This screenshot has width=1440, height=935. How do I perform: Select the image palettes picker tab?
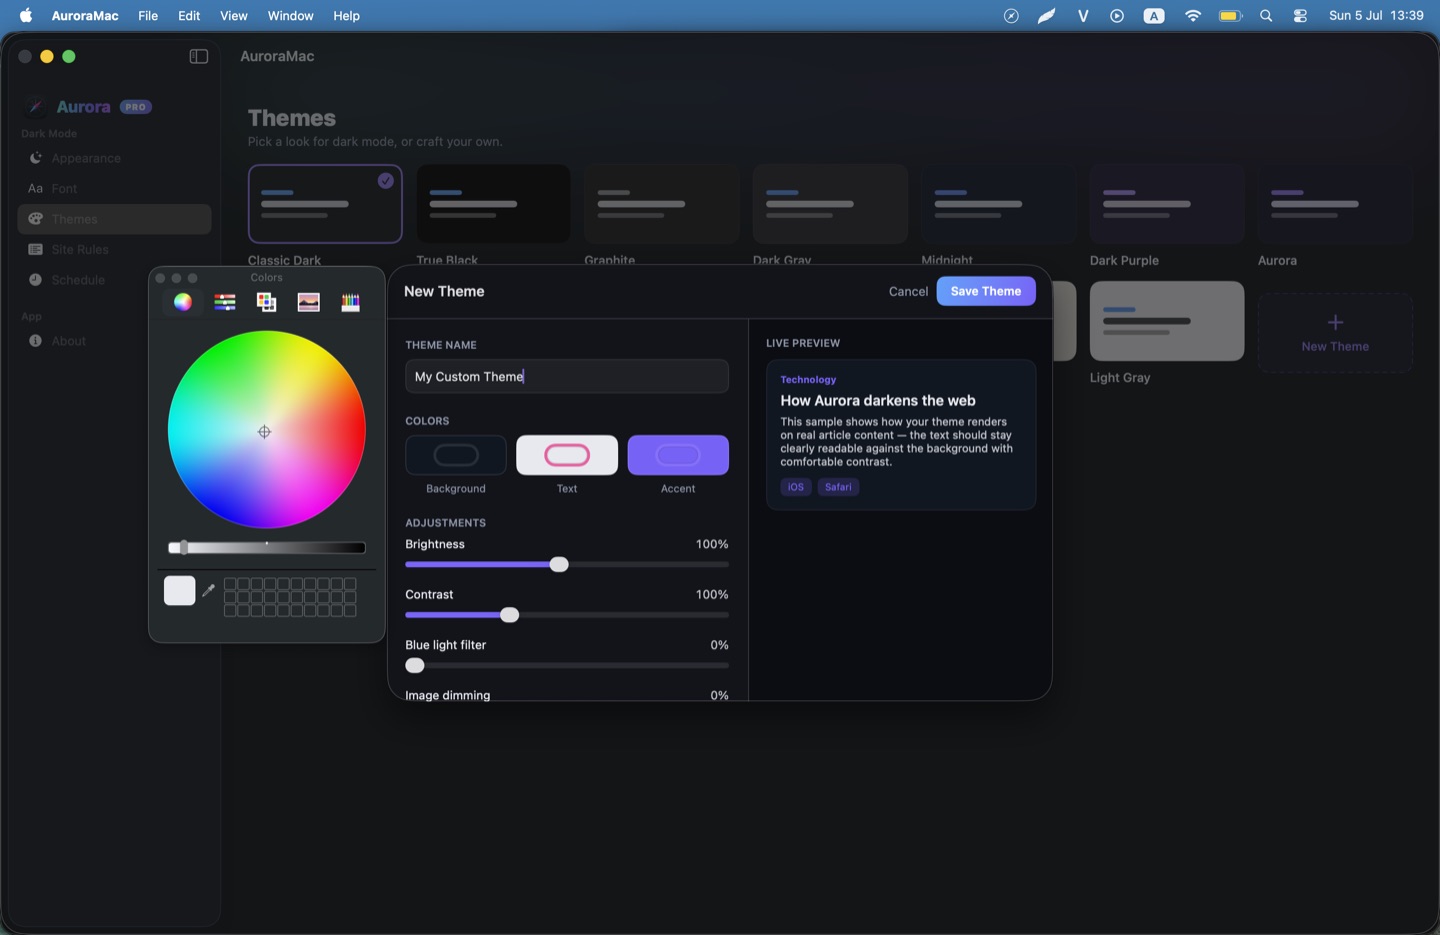308,302
